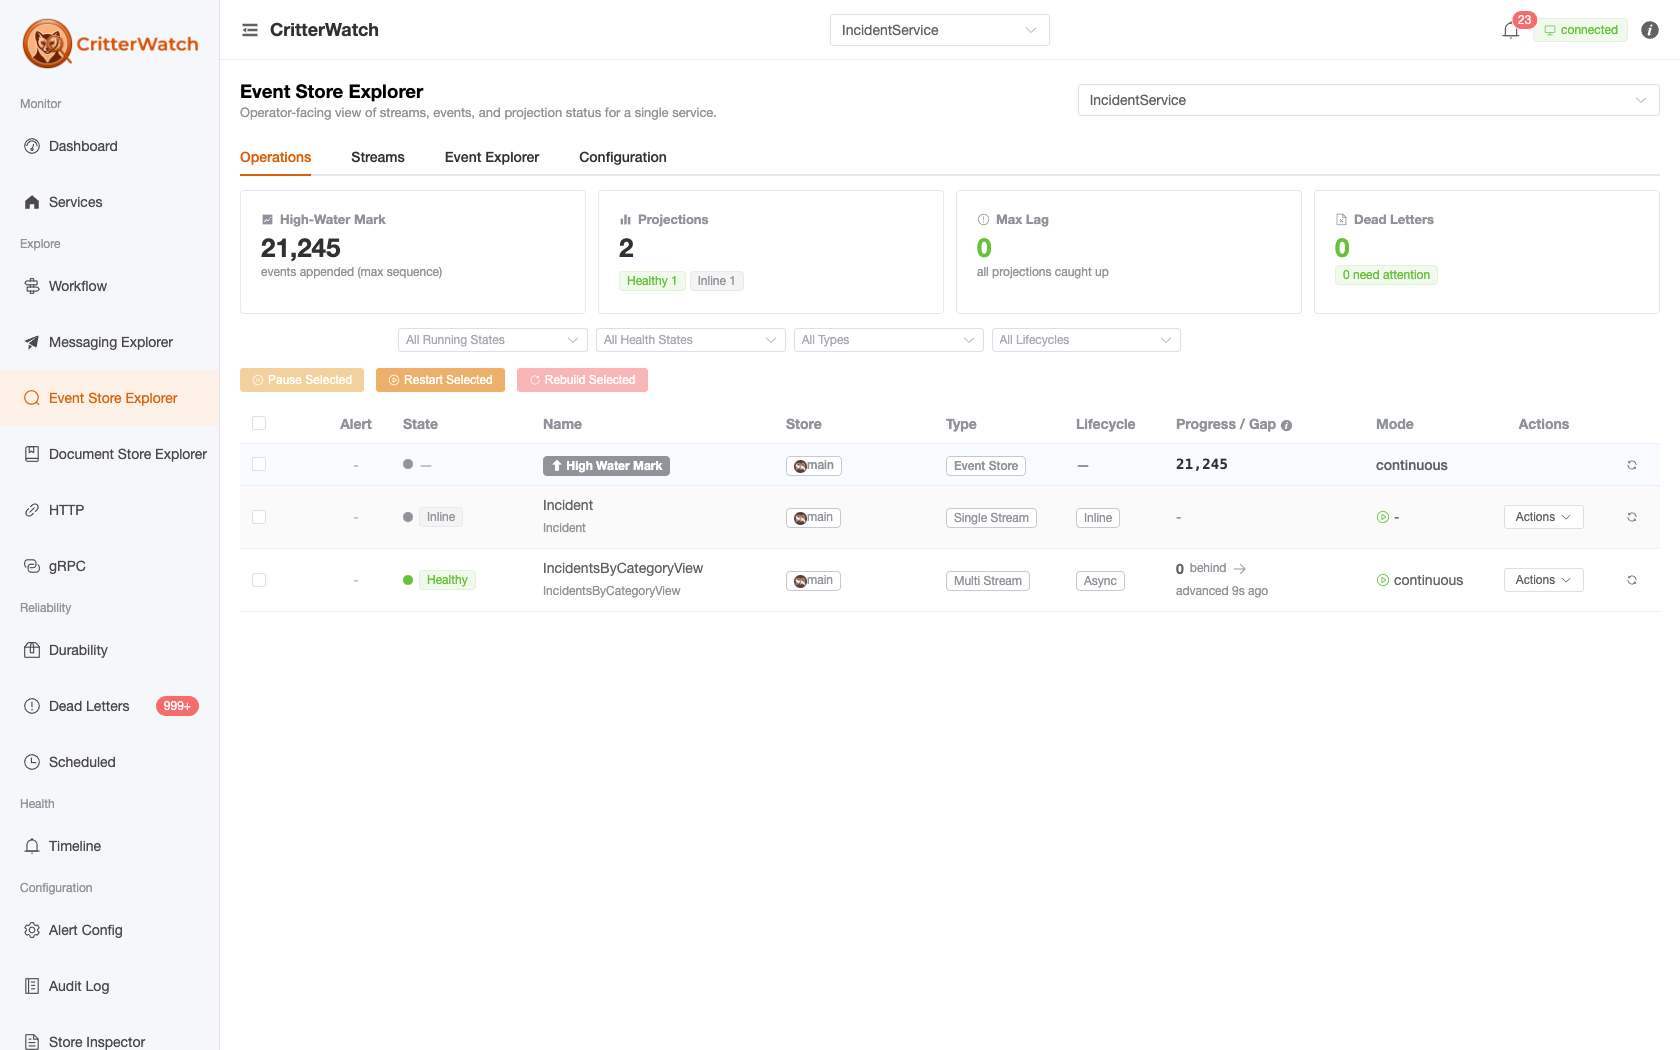
Task: Open Dashboard from the sidebar
Action: (110, 146)
